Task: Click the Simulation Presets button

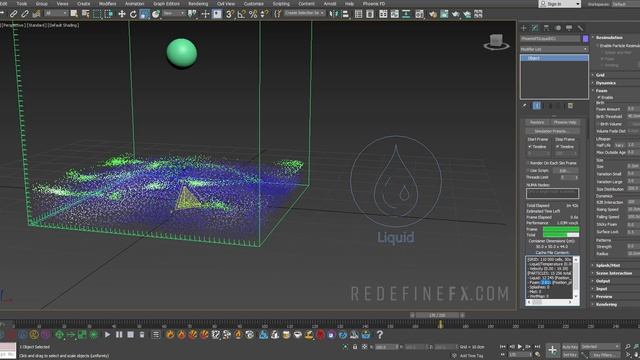Action: coord(552,131)
